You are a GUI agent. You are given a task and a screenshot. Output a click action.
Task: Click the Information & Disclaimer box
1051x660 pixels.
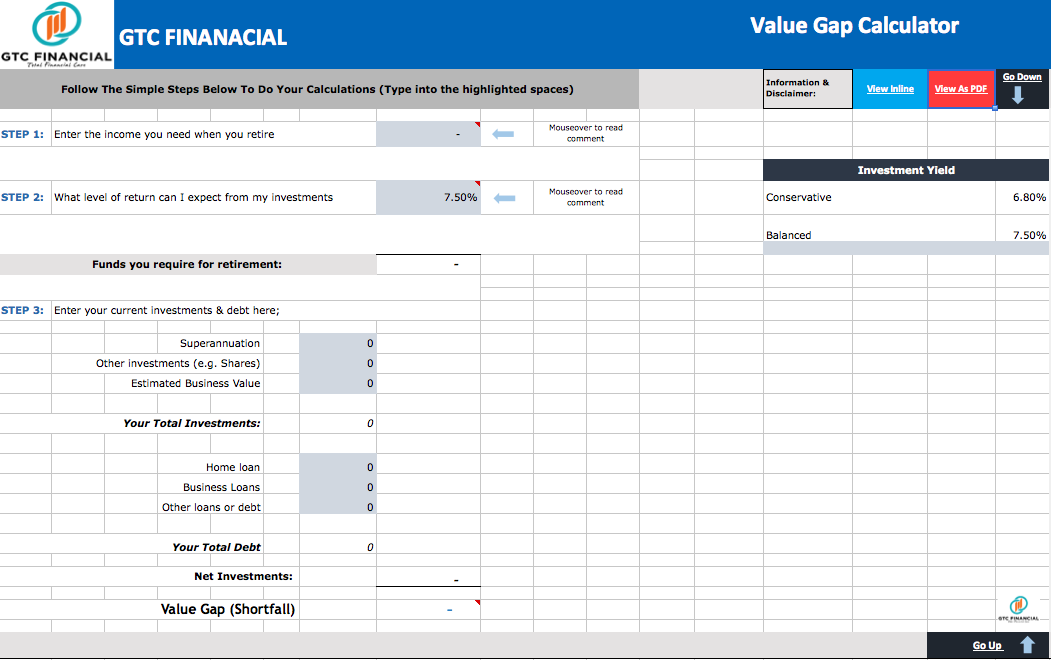click(808, 88)
